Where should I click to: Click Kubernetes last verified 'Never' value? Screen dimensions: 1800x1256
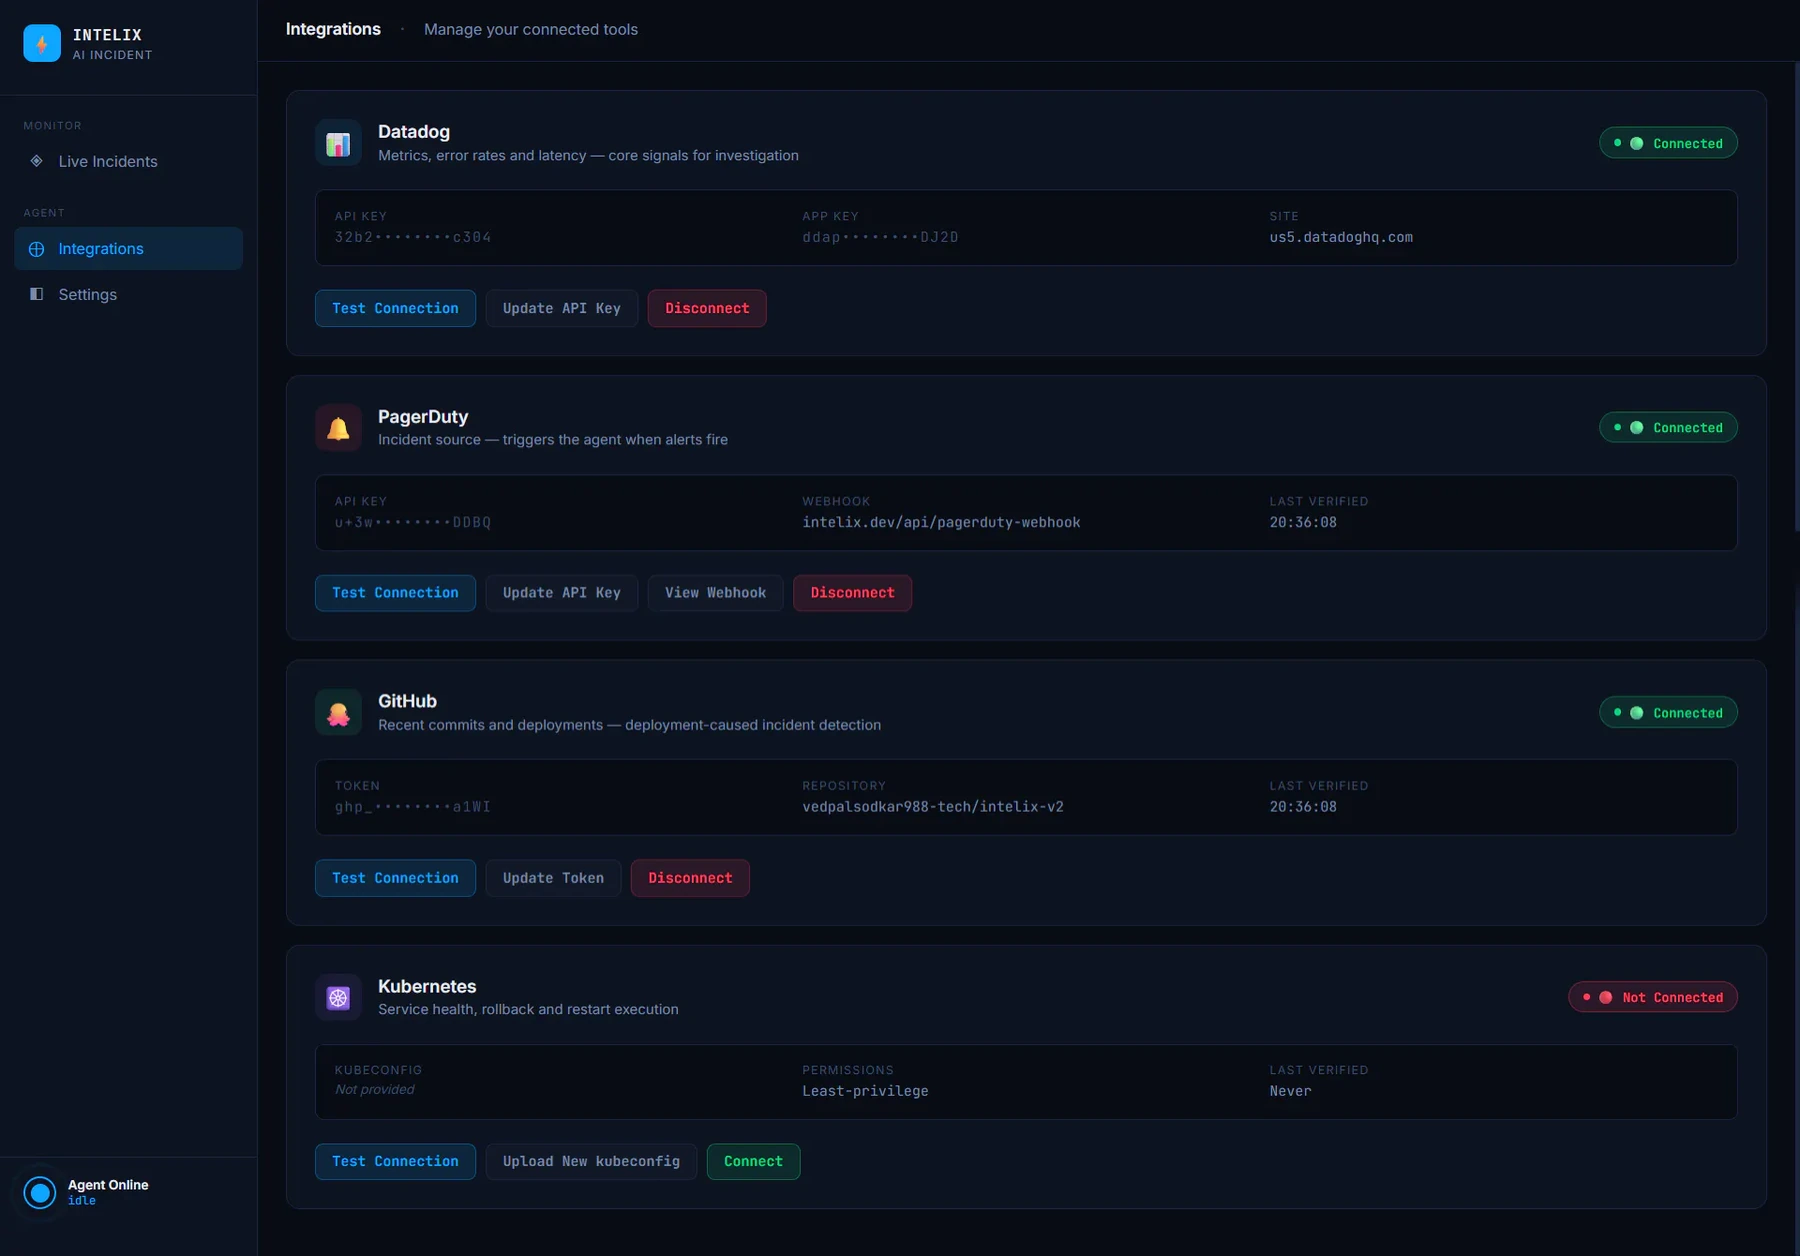point(1290,1091)
